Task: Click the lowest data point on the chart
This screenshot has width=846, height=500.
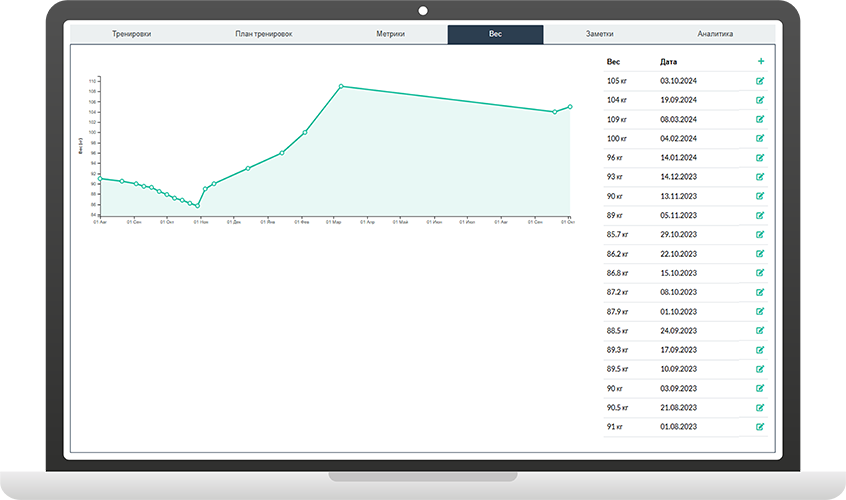Action: [x=197, y=206]
